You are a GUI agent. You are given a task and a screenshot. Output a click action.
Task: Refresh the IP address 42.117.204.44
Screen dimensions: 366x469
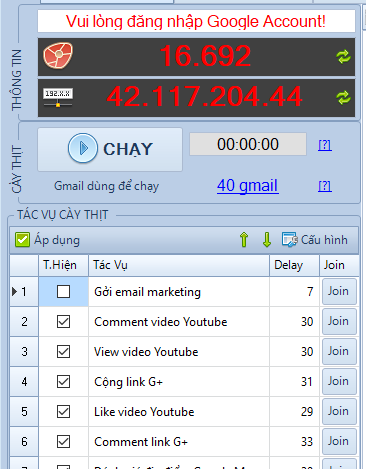point(343,98)
